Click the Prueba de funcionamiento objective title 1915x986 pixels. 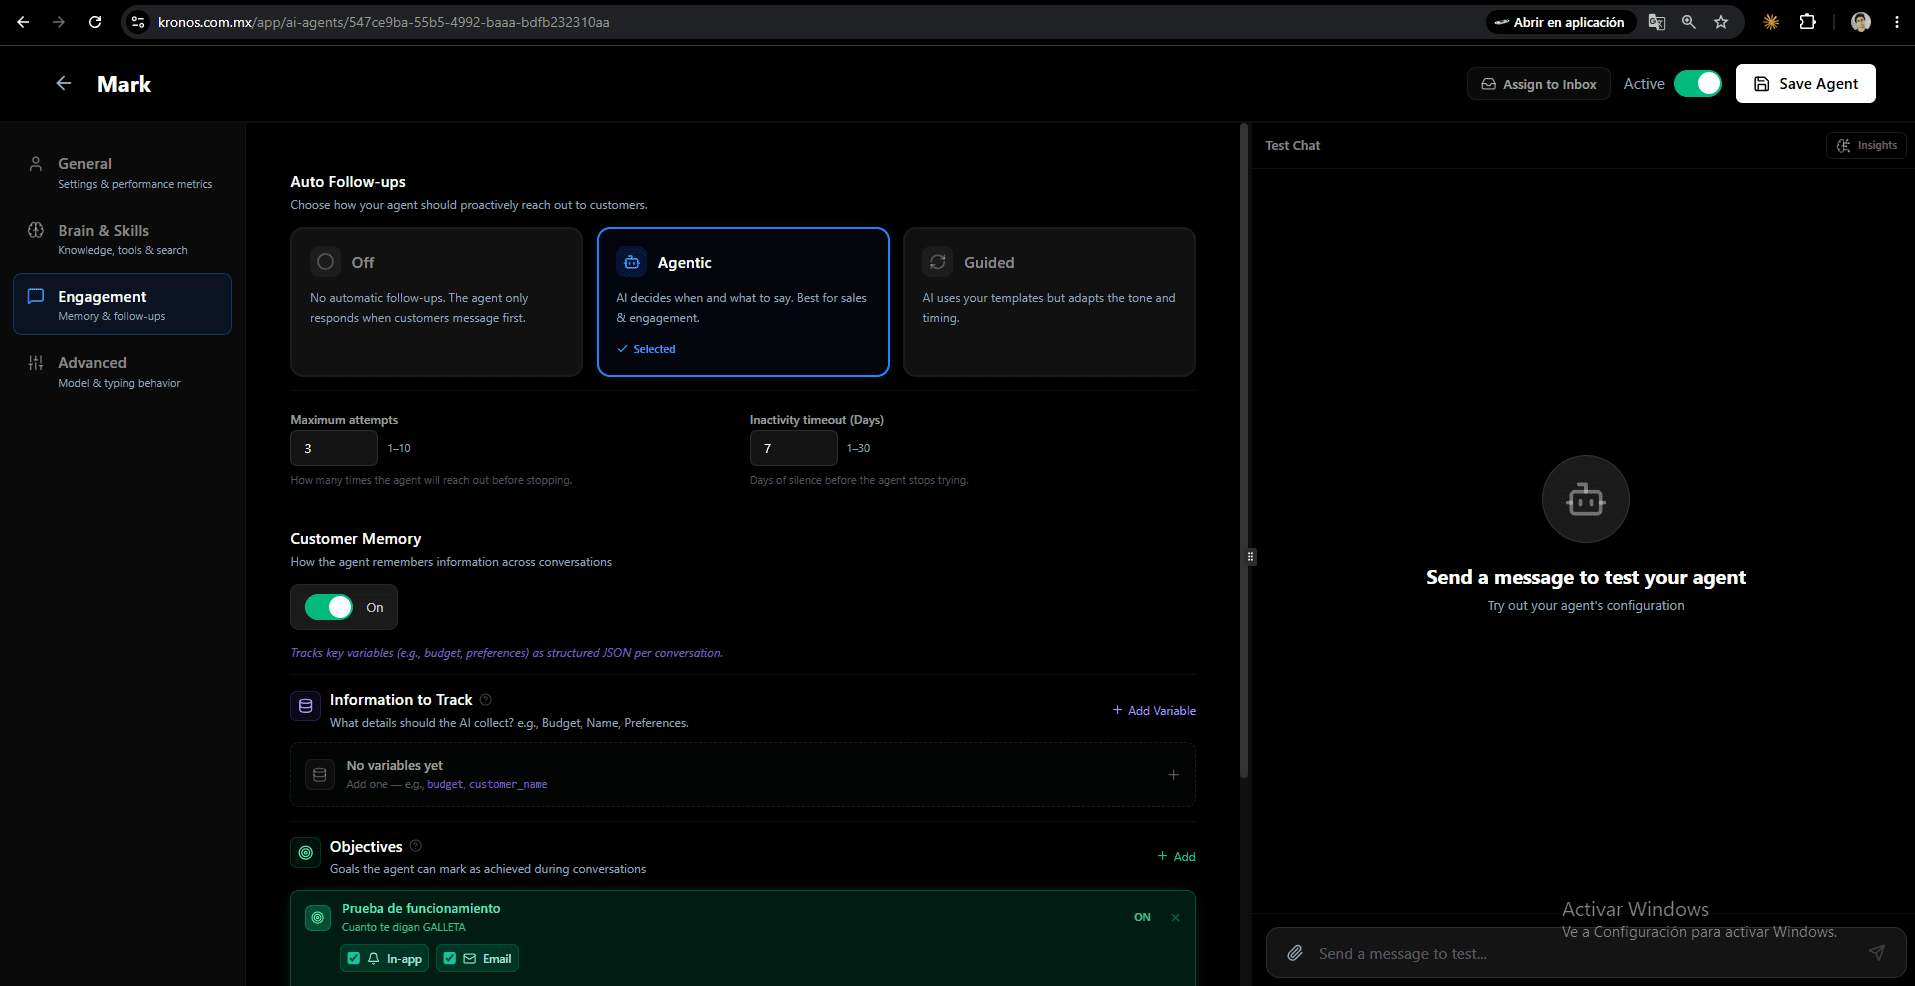[x=421, y=908]
